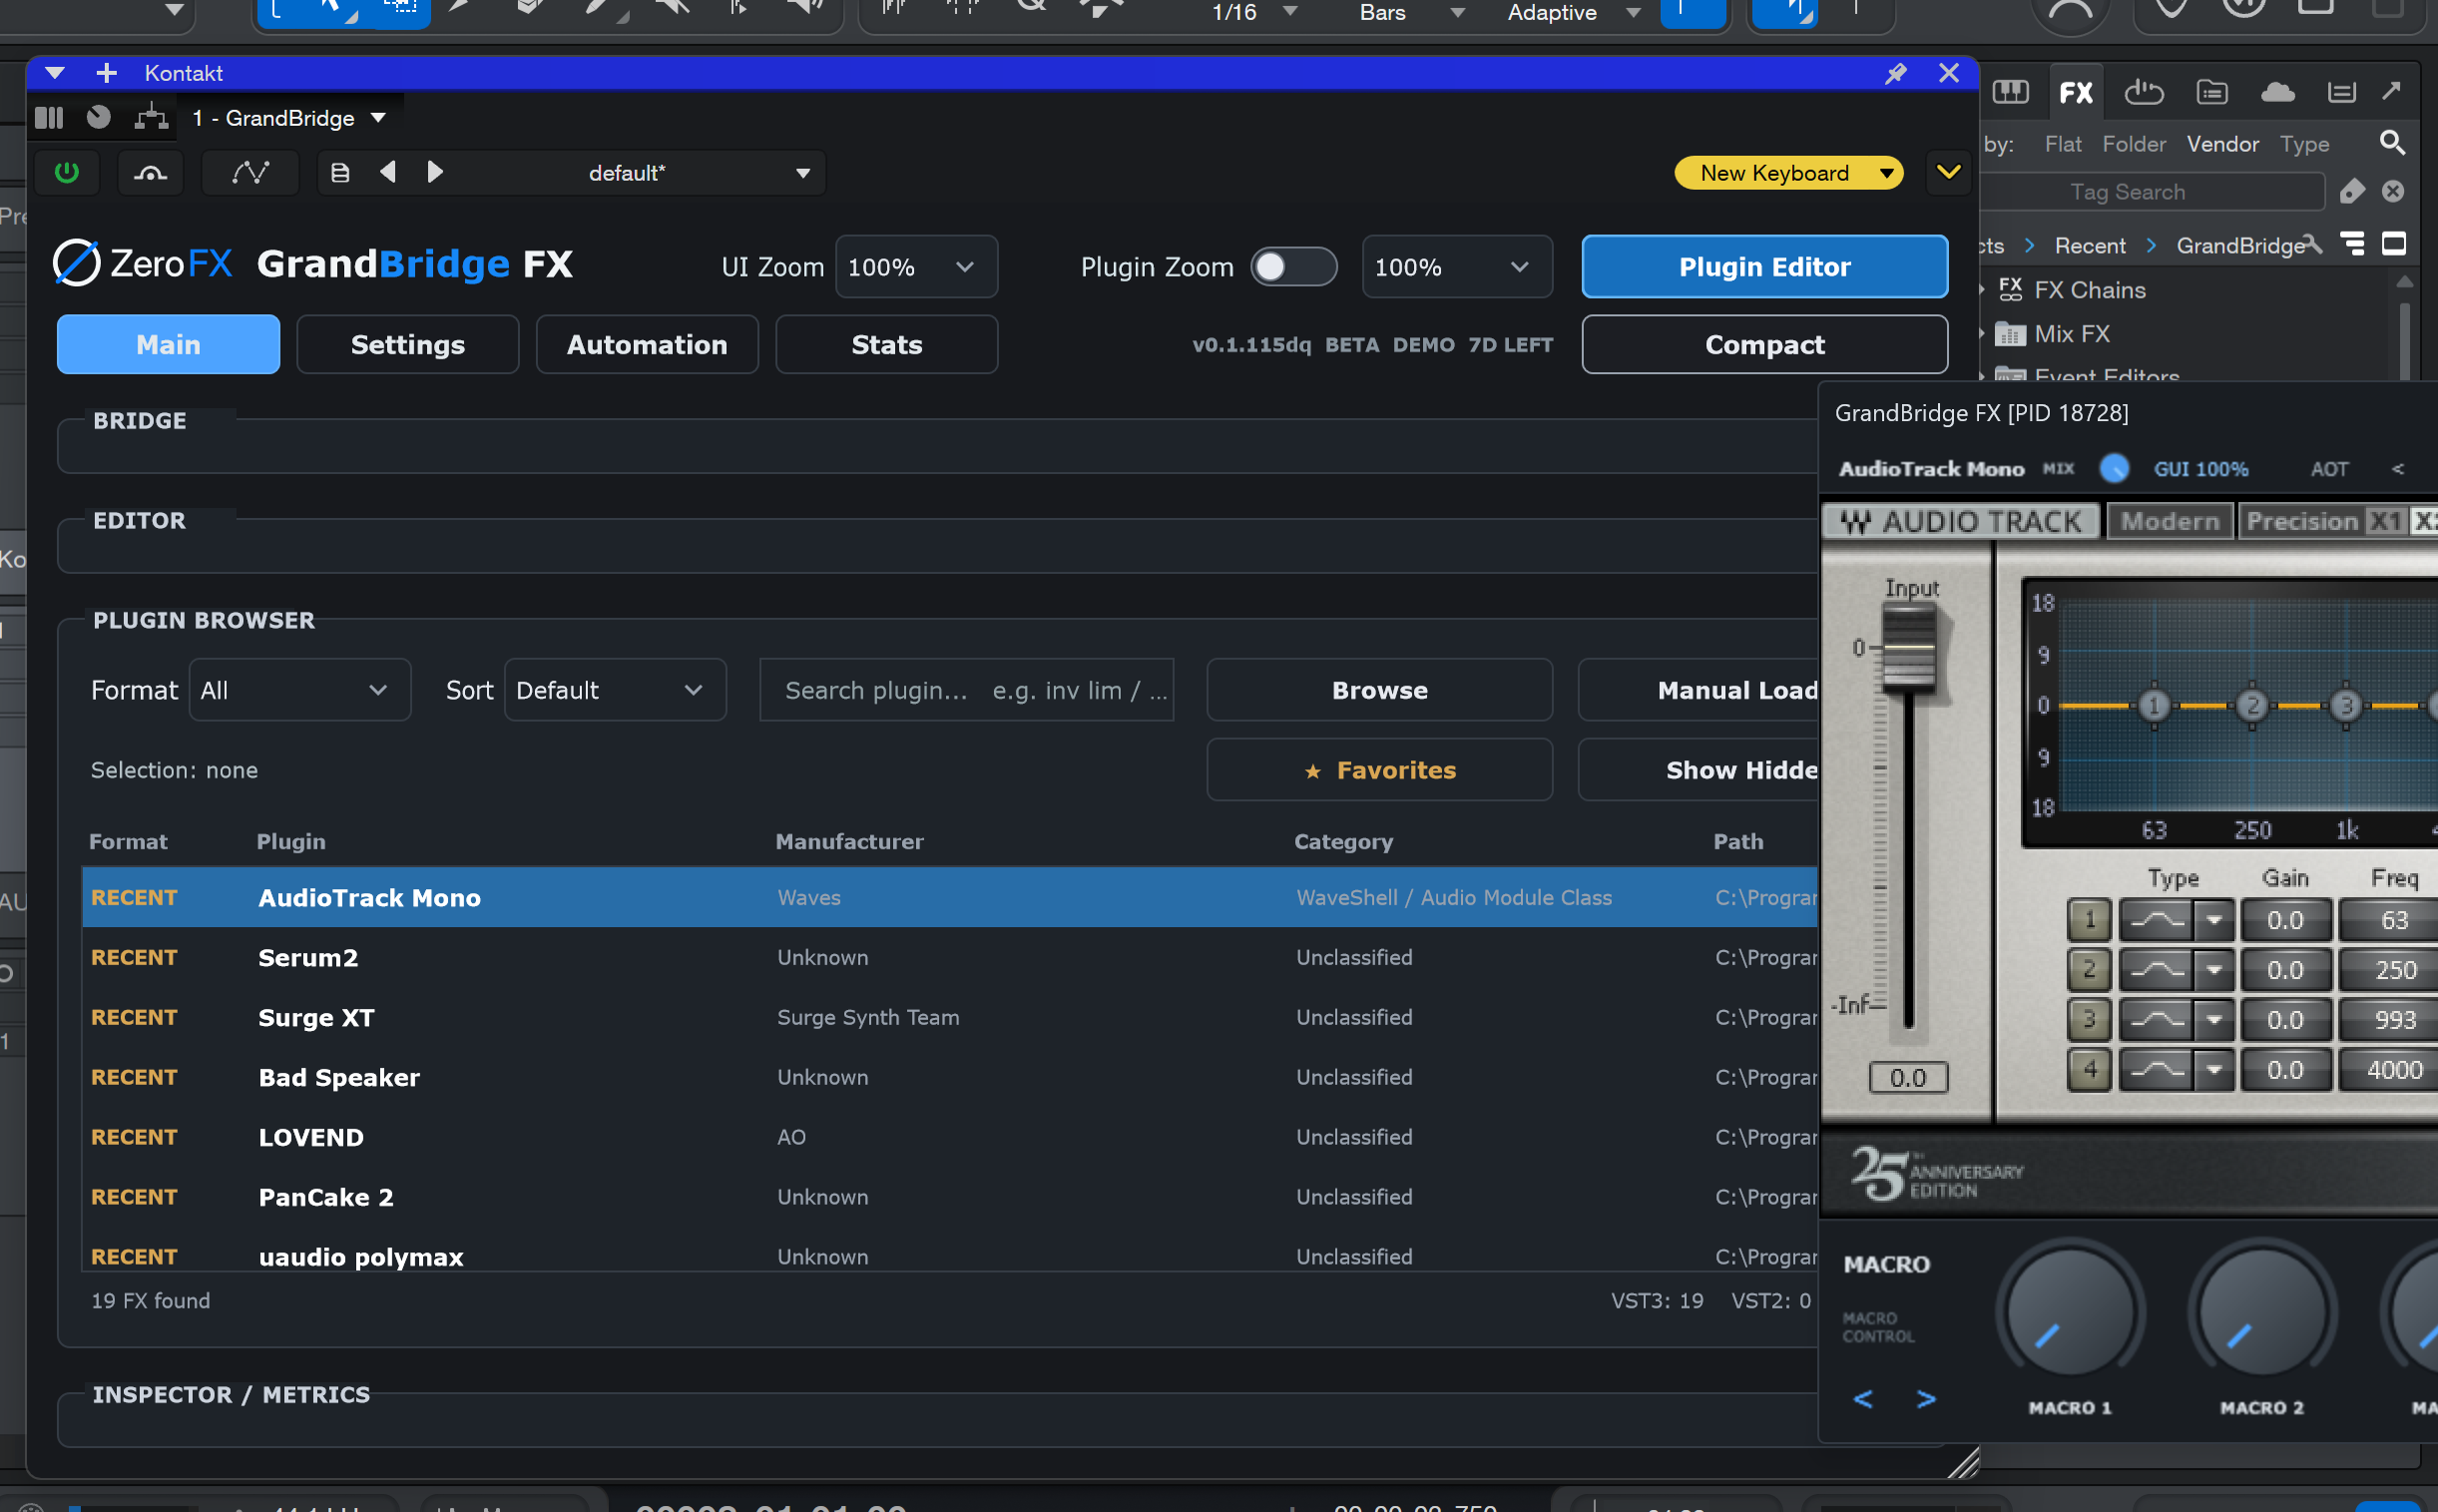Open the Format All dropdown
Viewport: 2438px width, 1512px height.
[299, 690]
